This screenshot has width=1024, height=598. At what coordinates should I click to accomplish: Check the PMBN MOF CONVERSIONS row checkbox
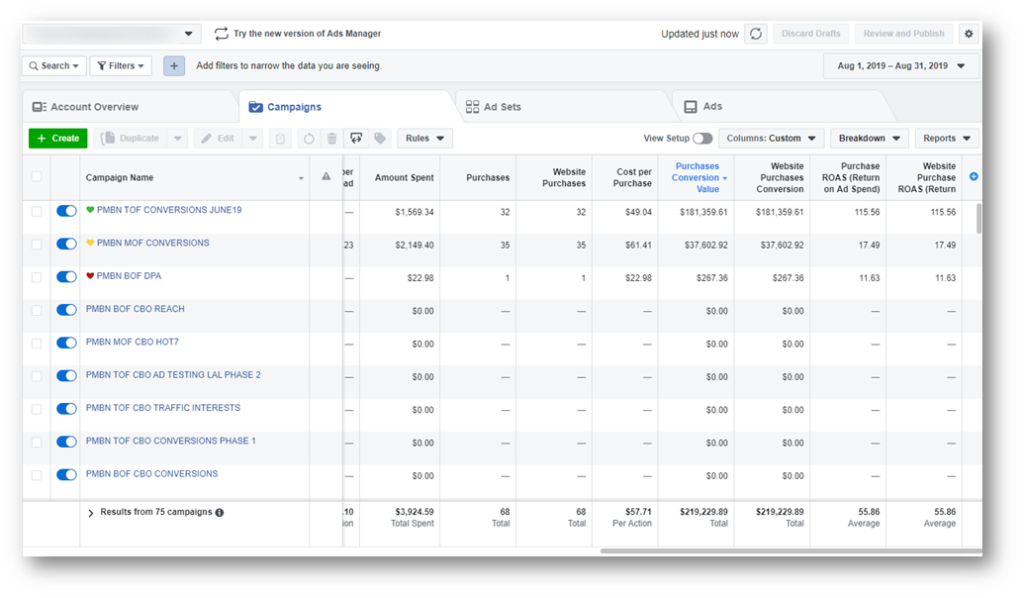click(37, 244)
